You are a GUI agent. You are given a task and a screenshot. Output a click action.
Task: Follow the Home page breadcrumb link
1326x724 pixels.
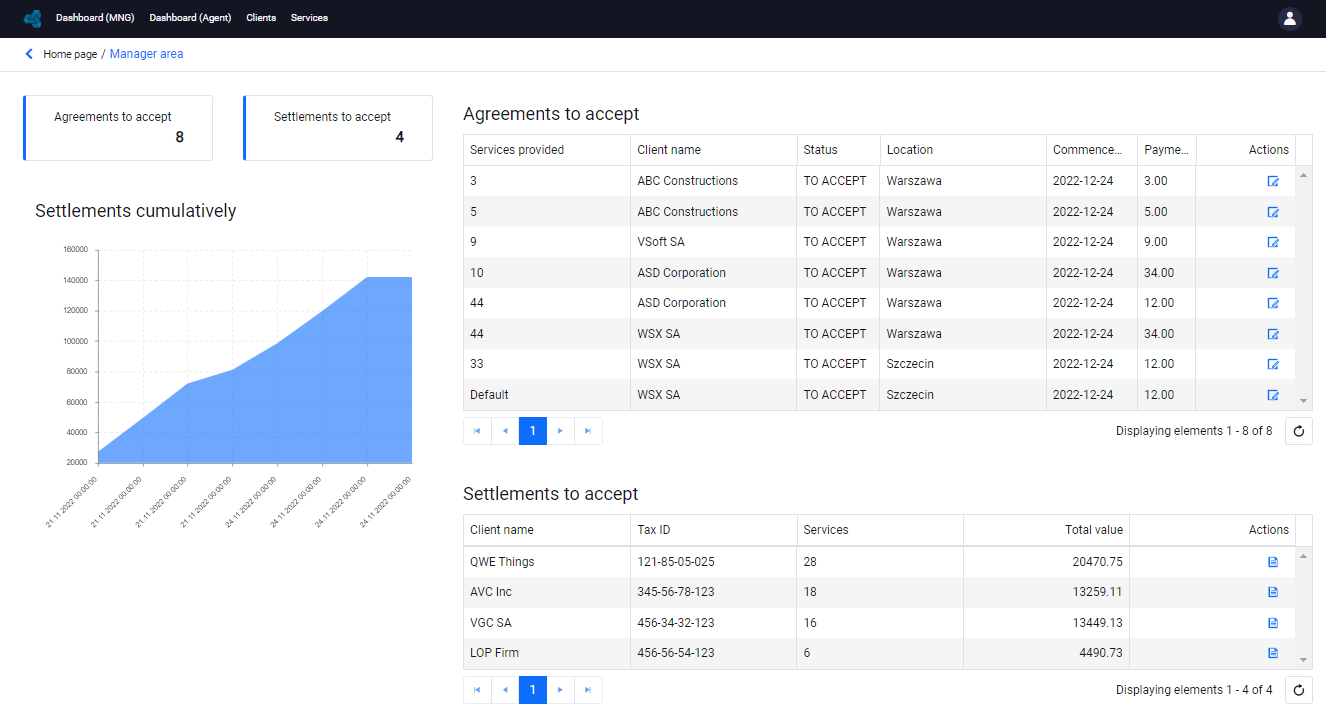(x=70, y=54)
